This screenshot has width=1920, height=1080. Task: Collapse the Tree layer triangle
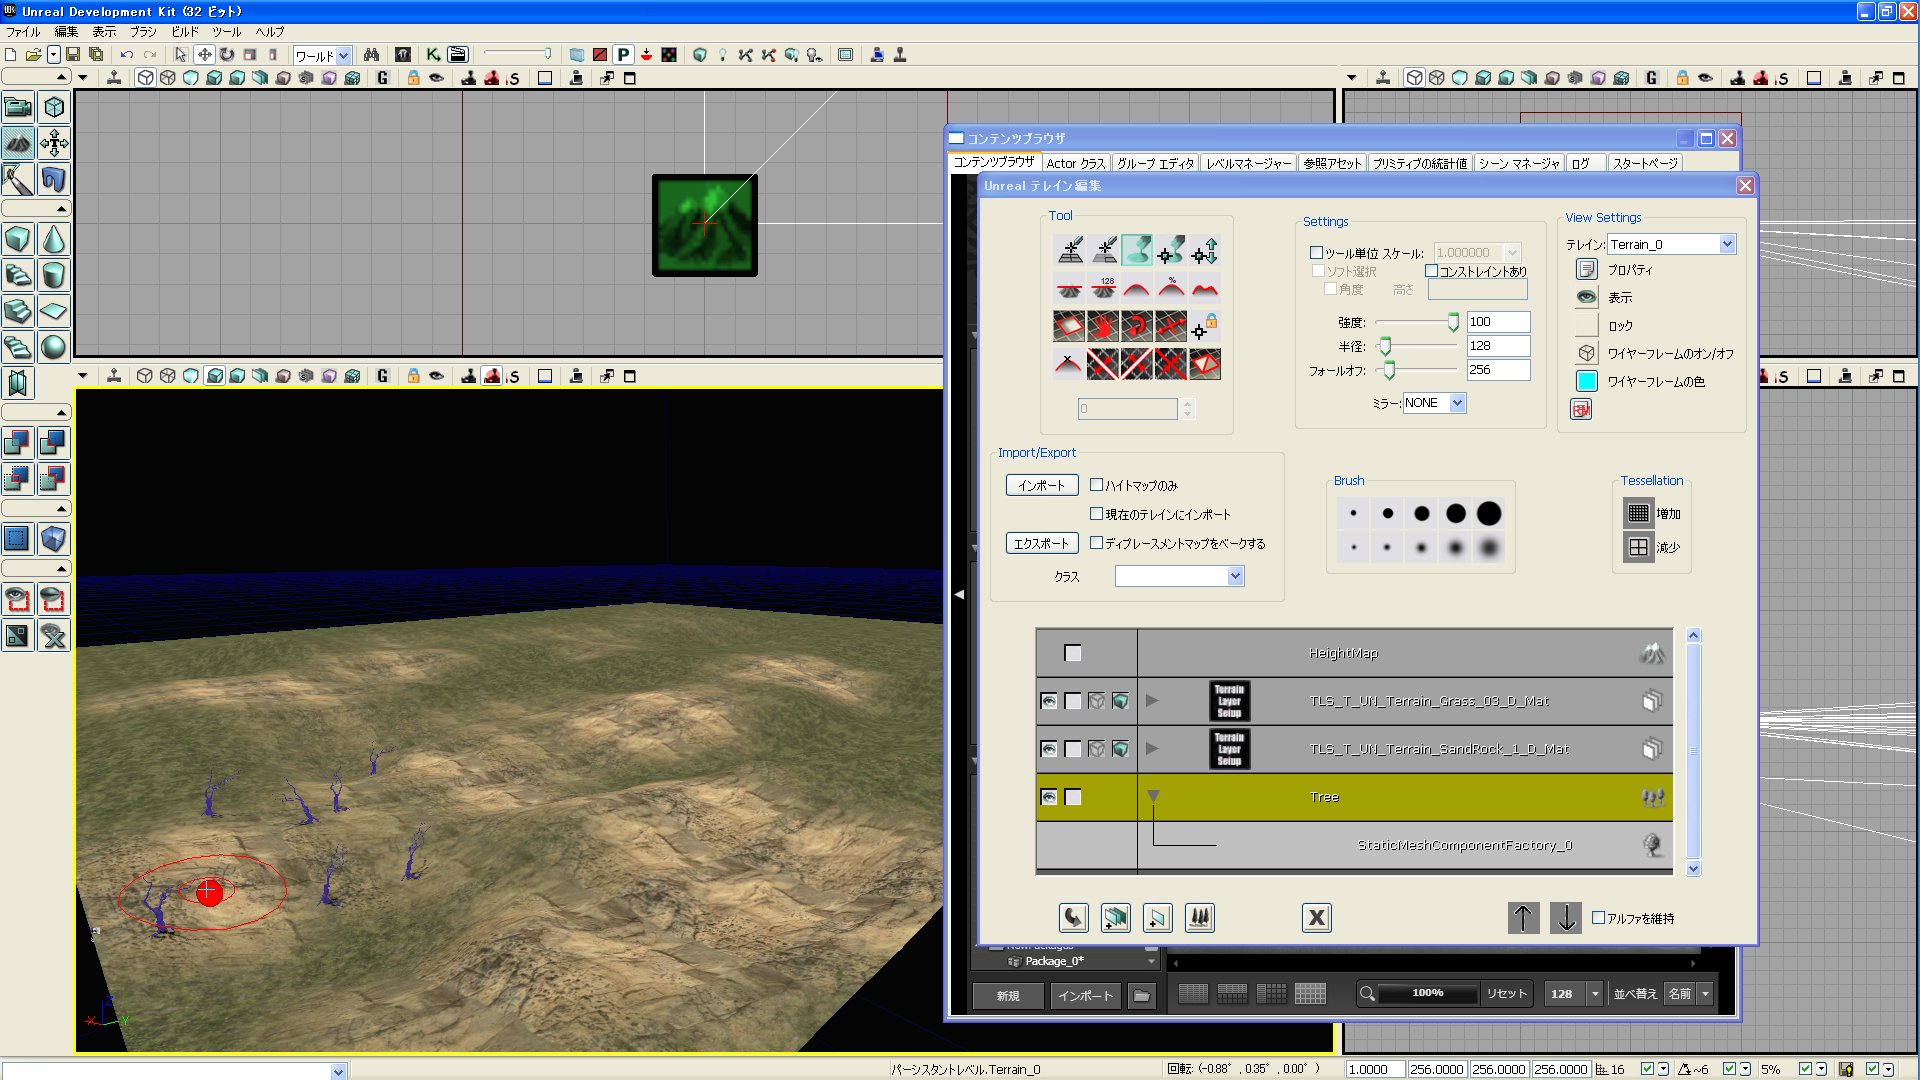(x=1153, y=797)
